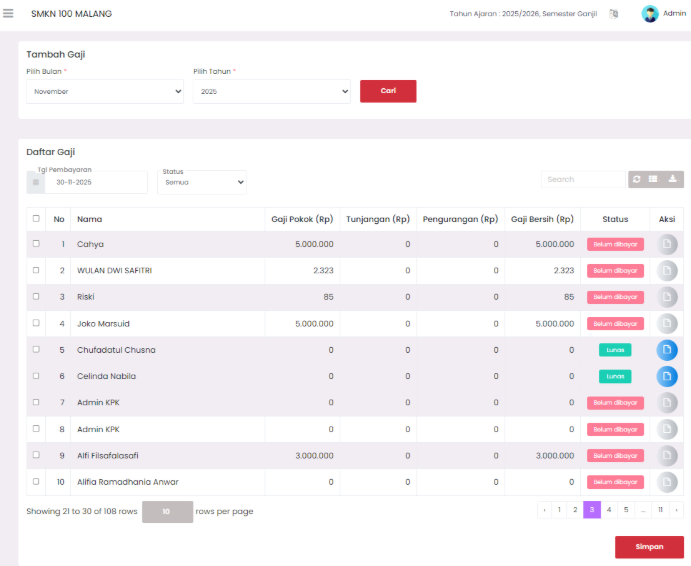Open slip document for Chufadatul Chusna
The image size is (691, 566).
pos(667,350)
